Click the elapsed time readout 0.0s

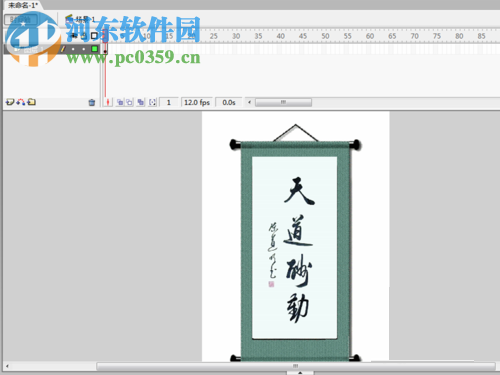[x=229, y=102]
